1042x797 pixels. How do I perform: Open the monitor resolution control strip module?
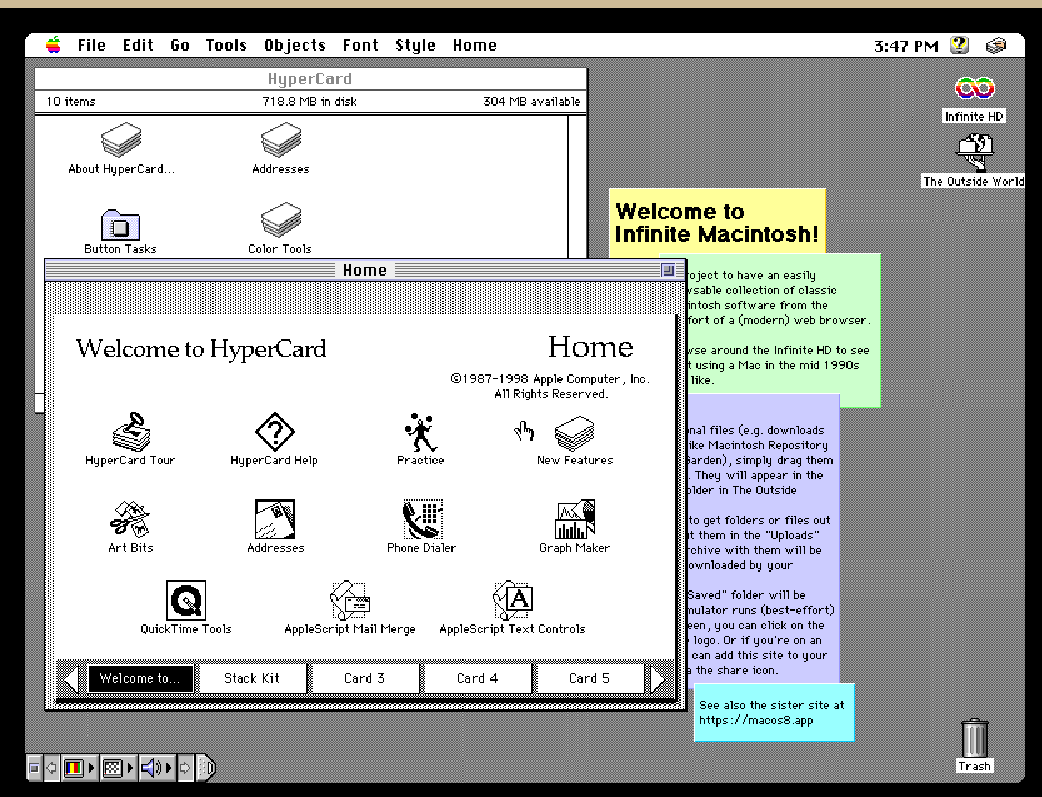(x=118, y=768)
